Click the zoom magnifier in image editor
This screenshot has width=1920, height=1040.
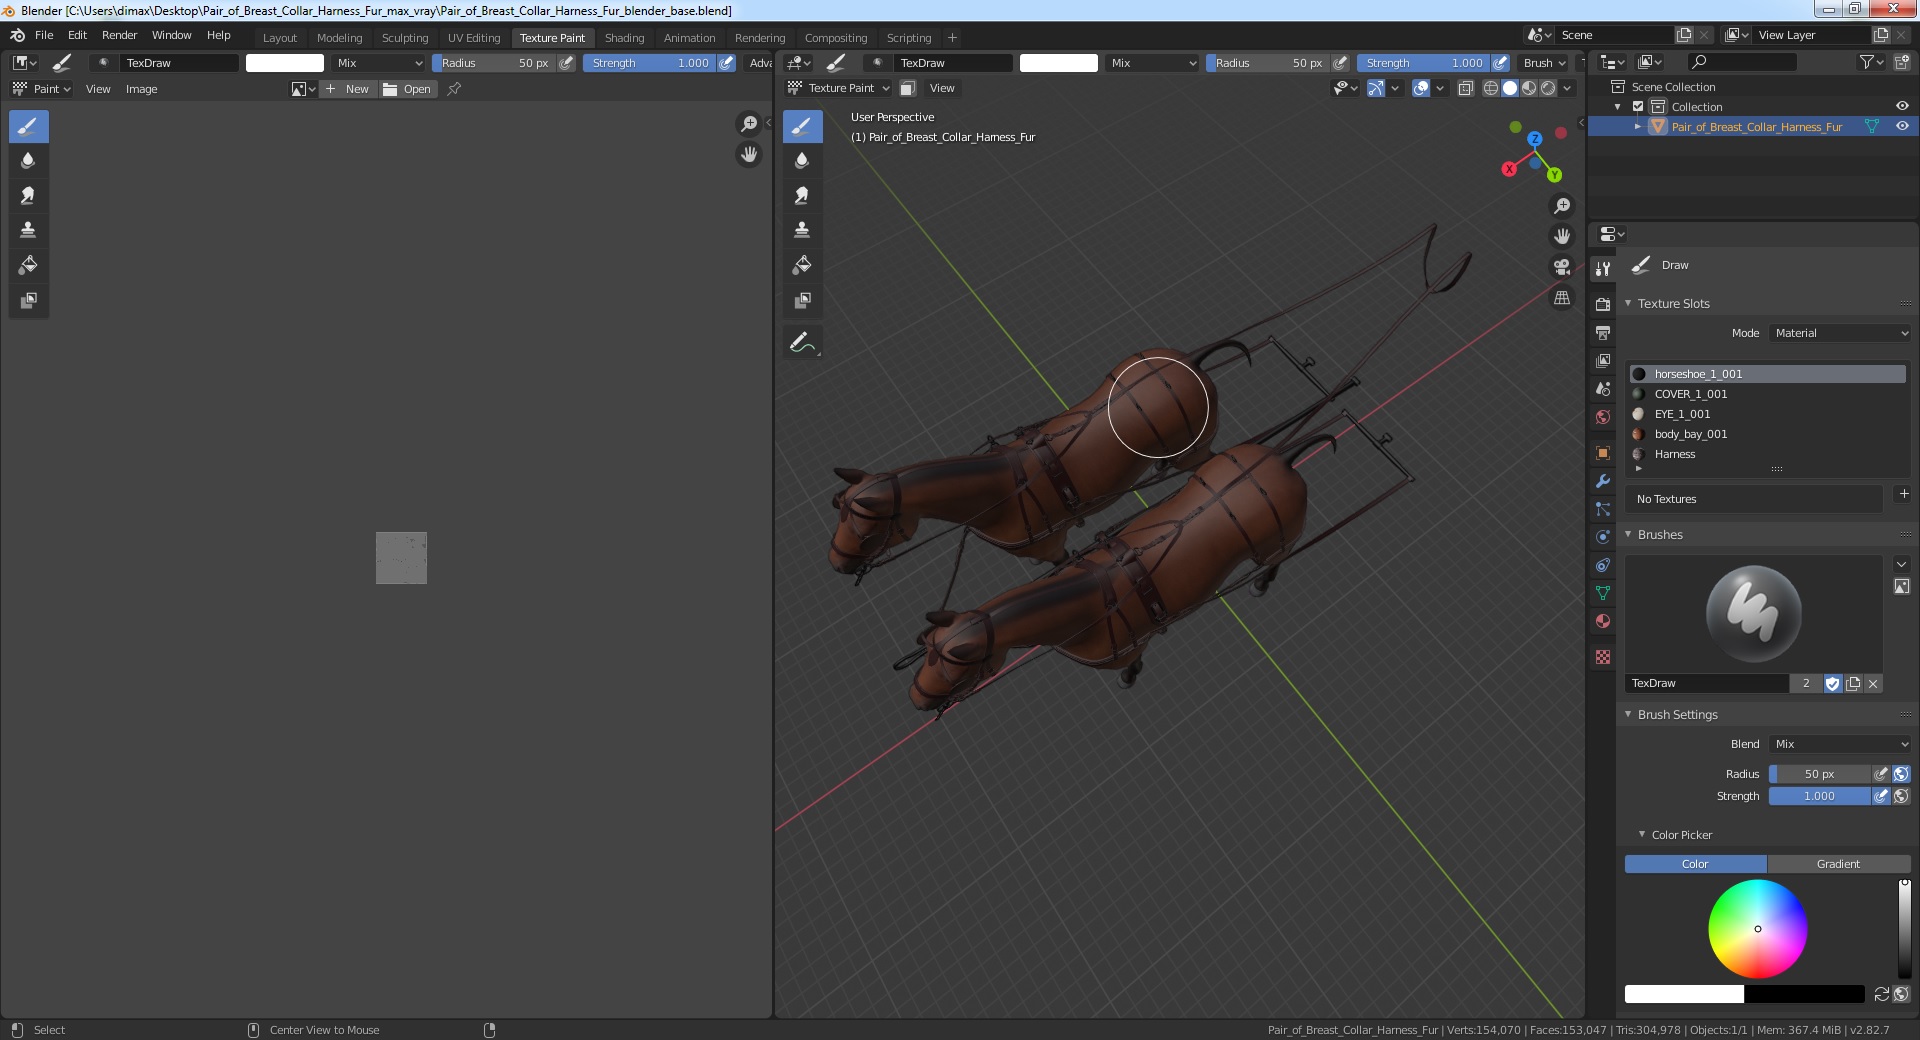[748, 124]
